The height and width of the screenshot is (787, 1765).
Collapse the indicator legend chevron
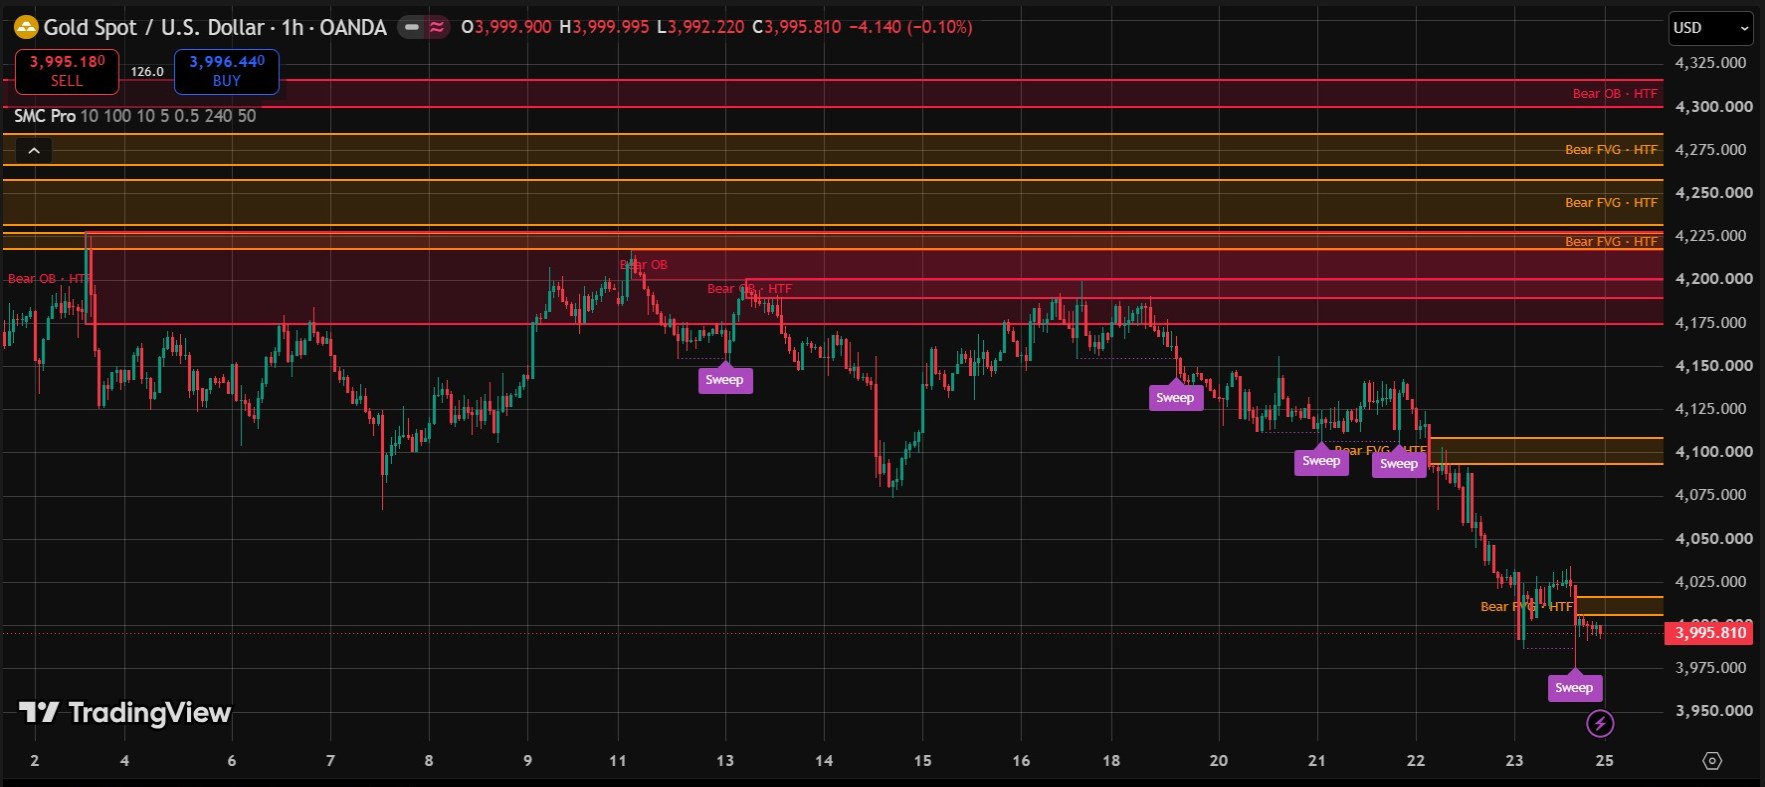34,151
